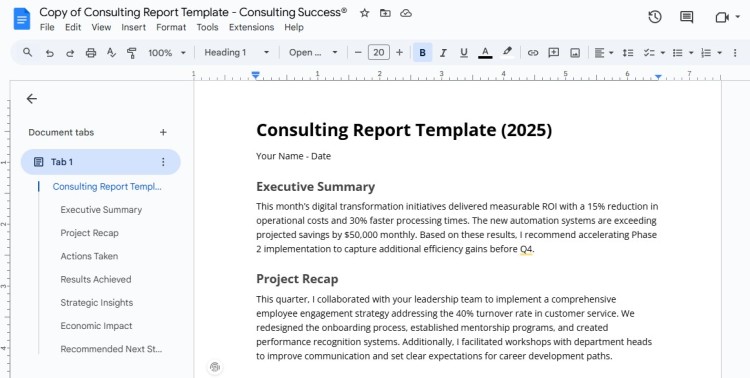Go to Recommended Next Steps in outline

[x=111, y=349]
